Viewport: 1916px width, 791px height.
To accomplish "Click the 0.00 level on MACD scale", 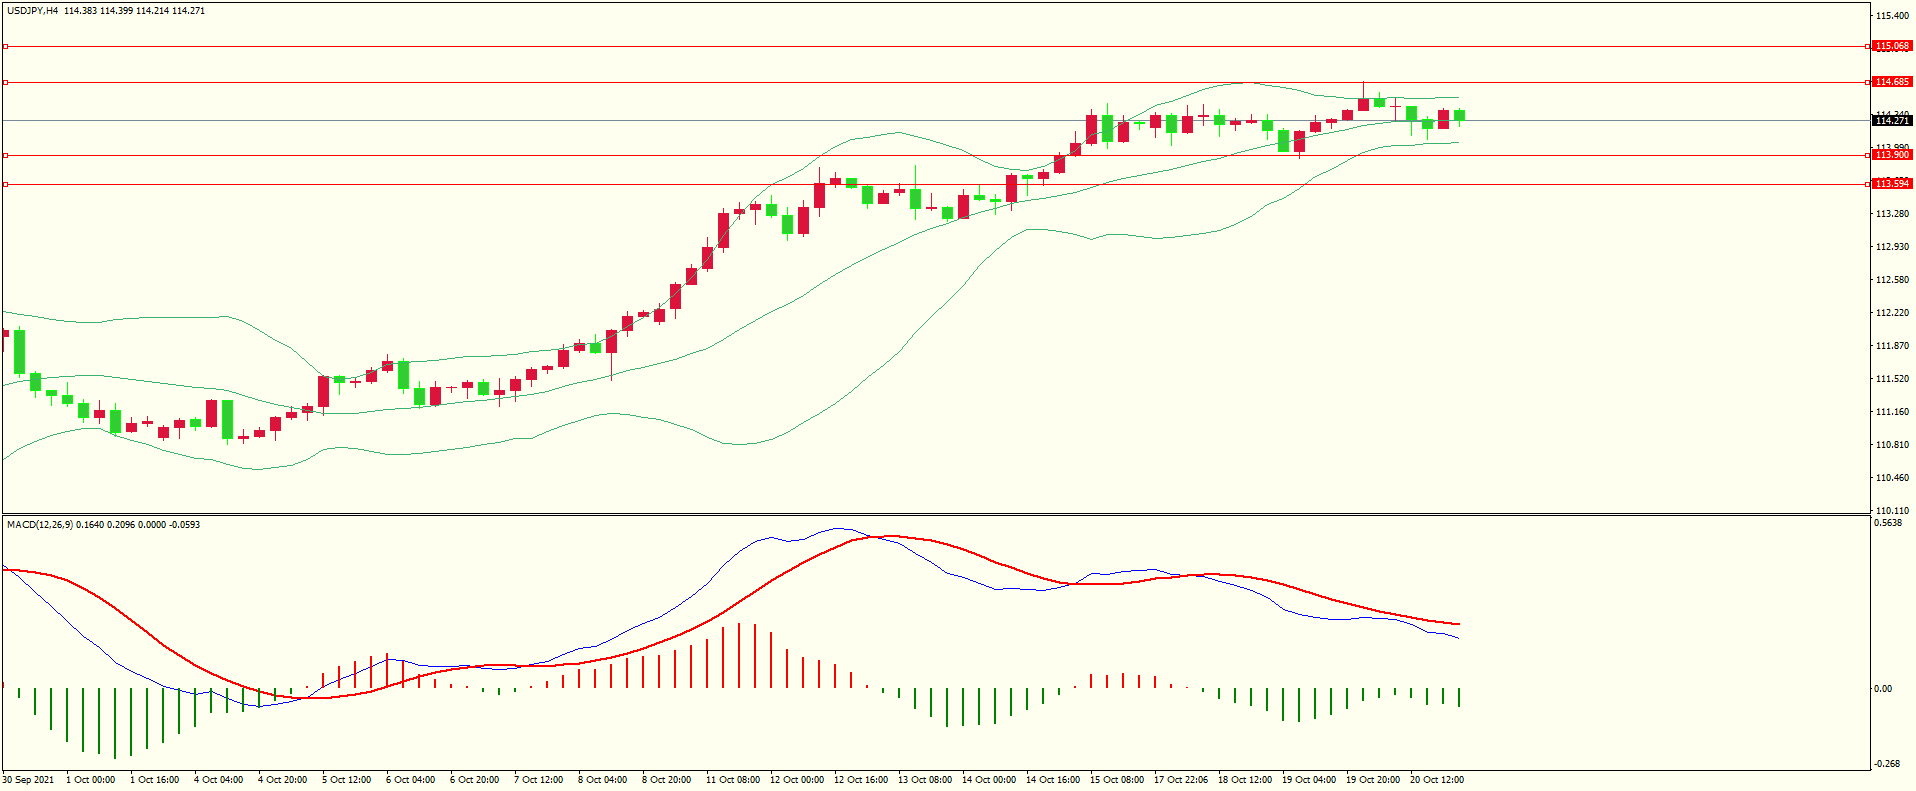I will [x=1883, y=689].
